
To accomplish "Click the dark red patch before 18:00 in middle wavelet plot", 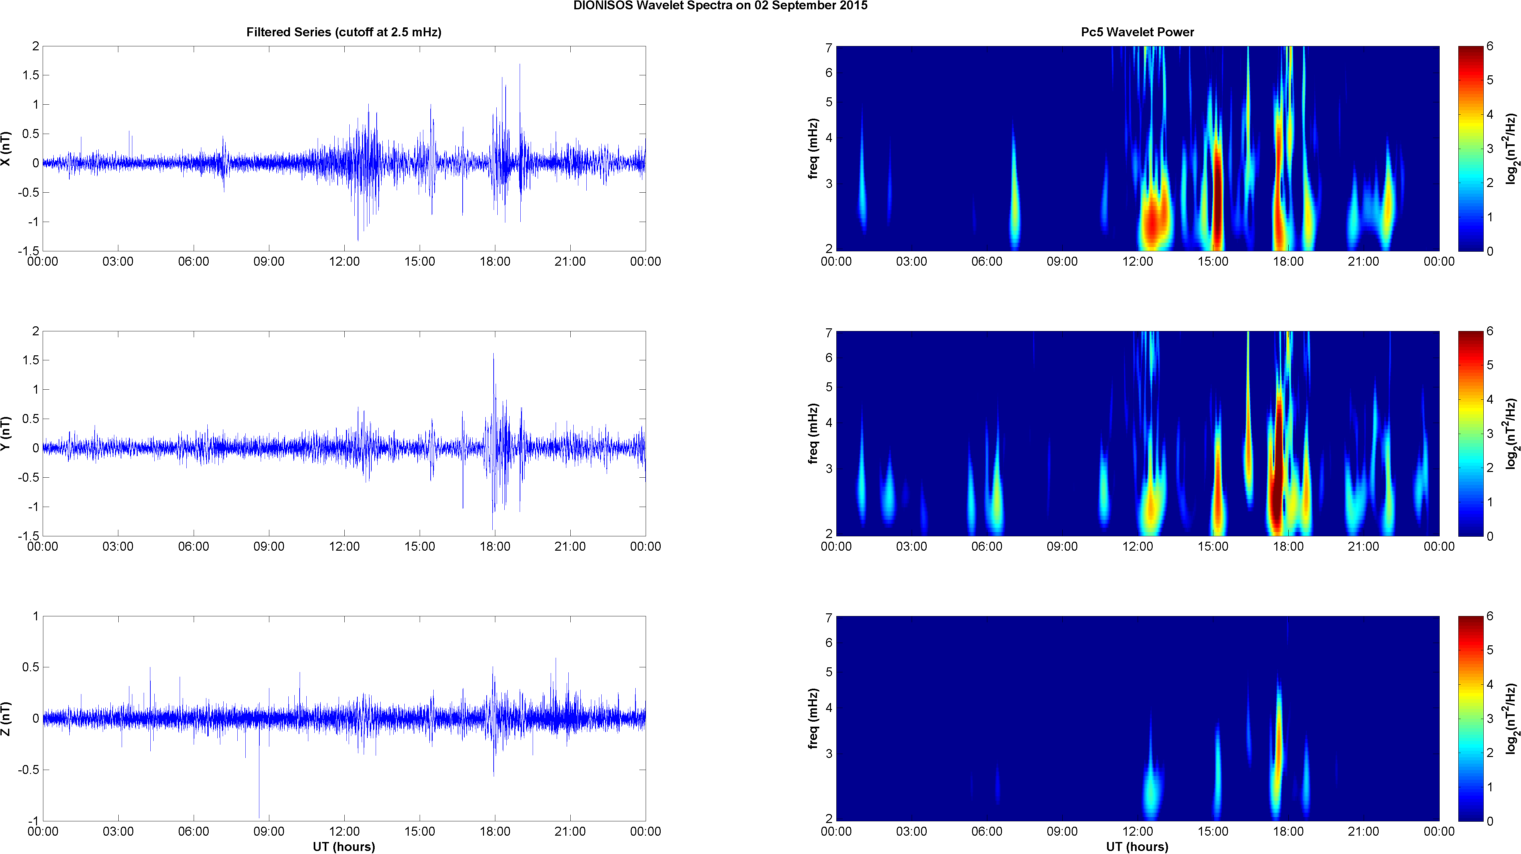I will point(1277,470).
